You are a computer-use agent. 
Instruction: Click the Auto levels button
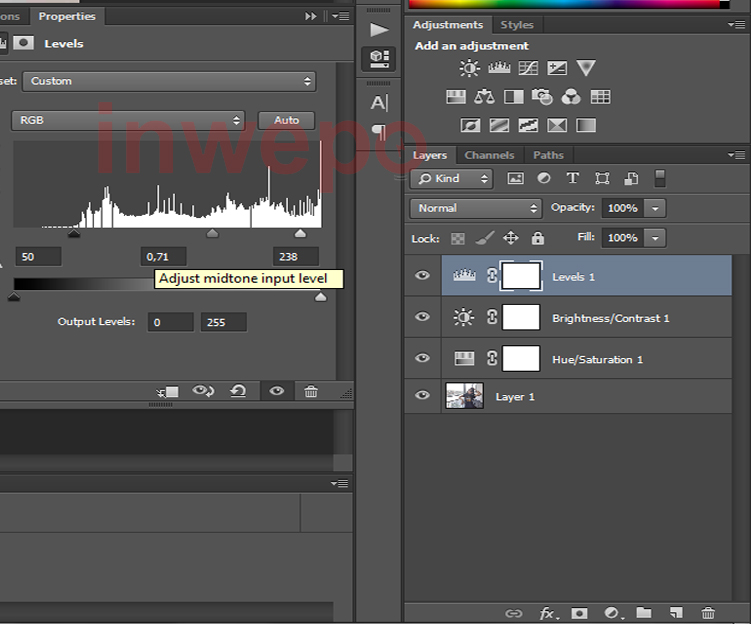pos(286,120)
